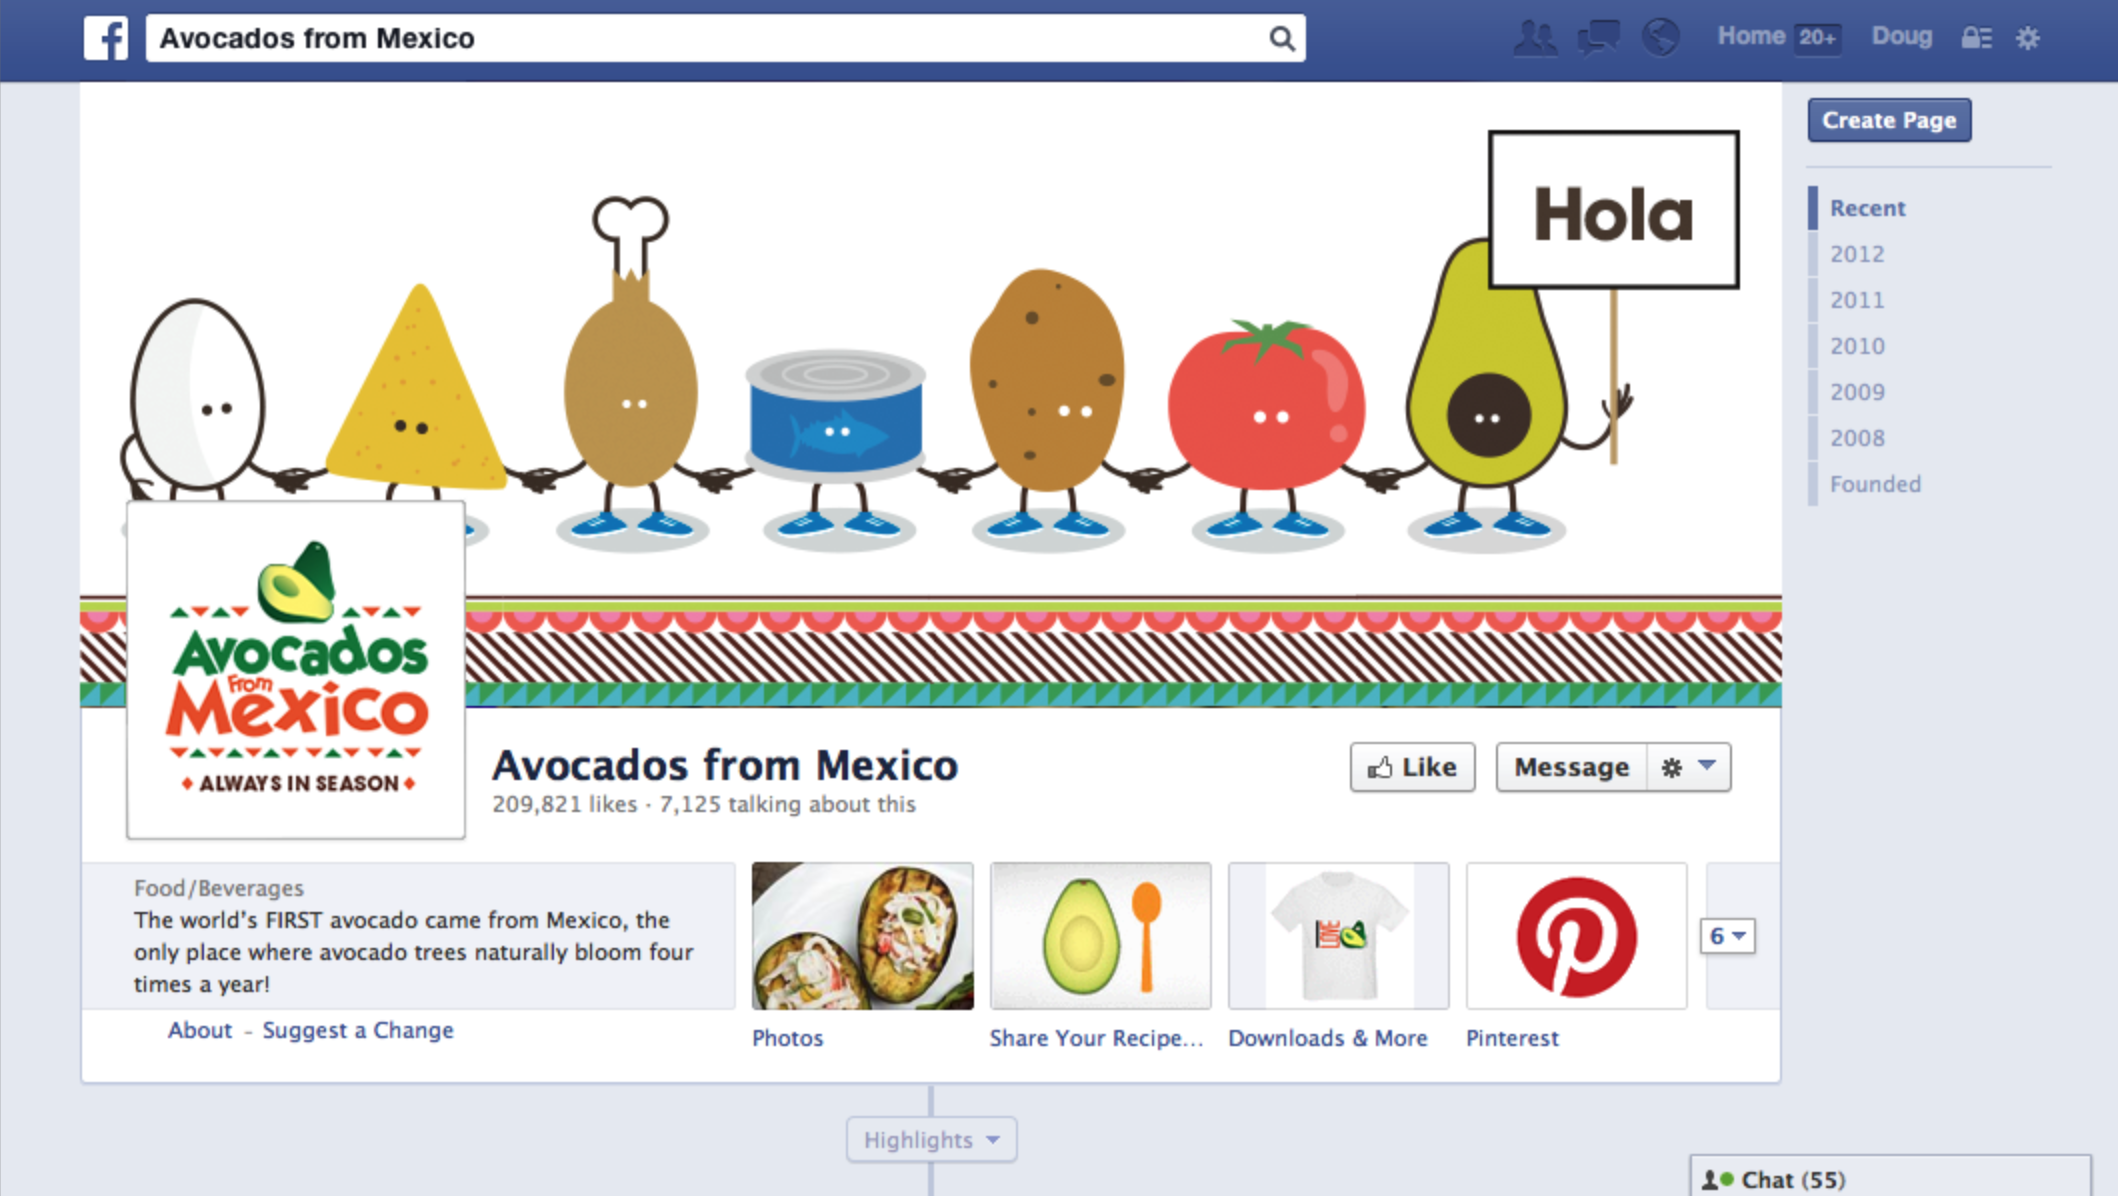This screenshot has width=2118, height=1196.
Task: Open Share Your Recipe avocado thumbnail
Action: [1100, 936]
